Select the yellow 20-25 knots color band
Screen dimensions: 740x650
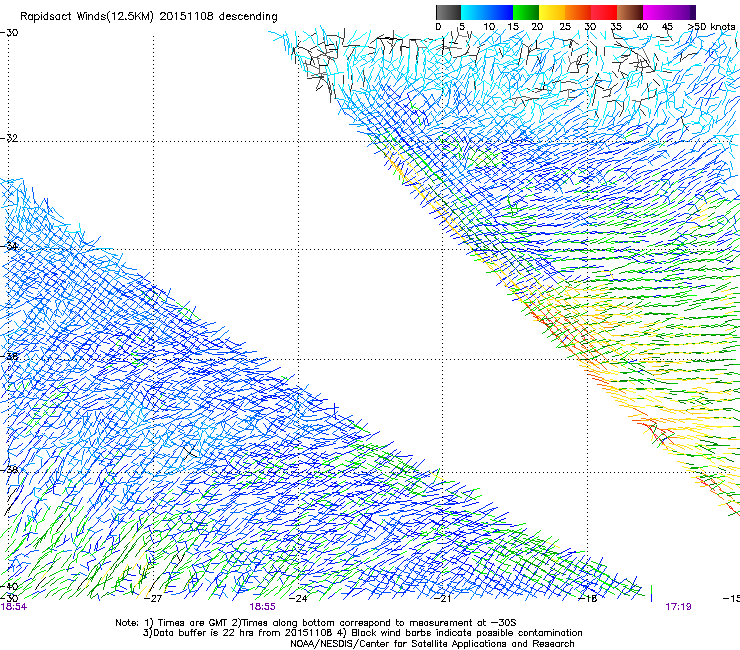552,12
